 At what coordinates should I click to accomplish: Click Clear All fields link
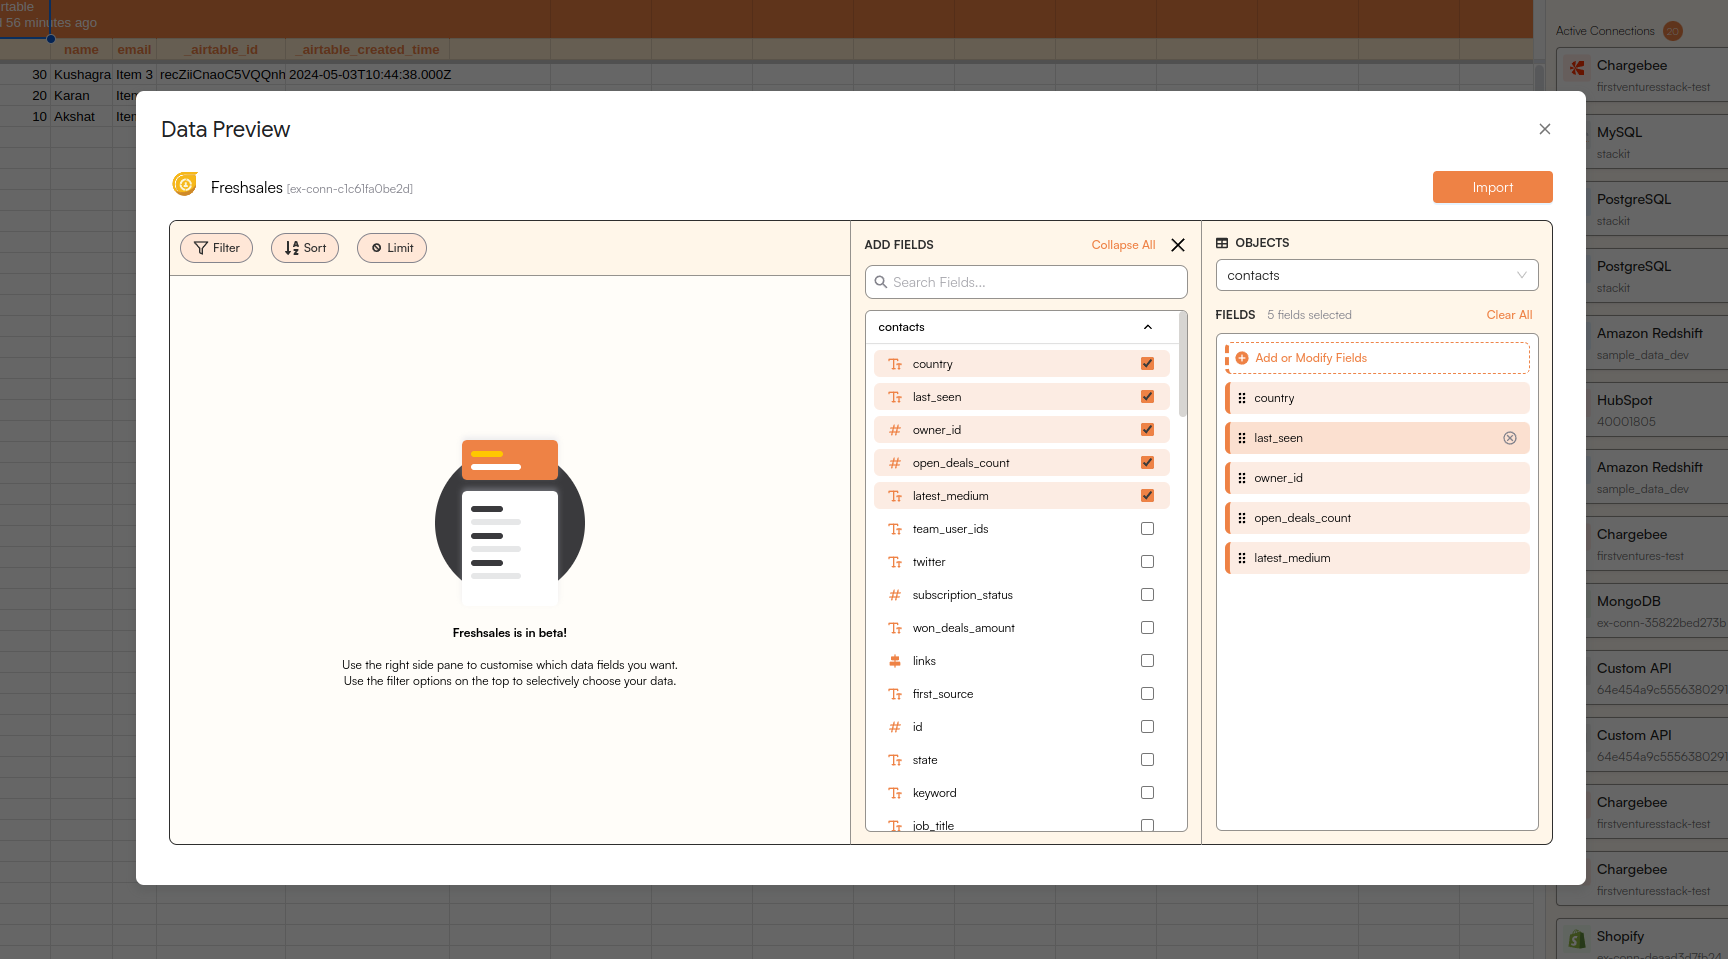click(1509, 315)
